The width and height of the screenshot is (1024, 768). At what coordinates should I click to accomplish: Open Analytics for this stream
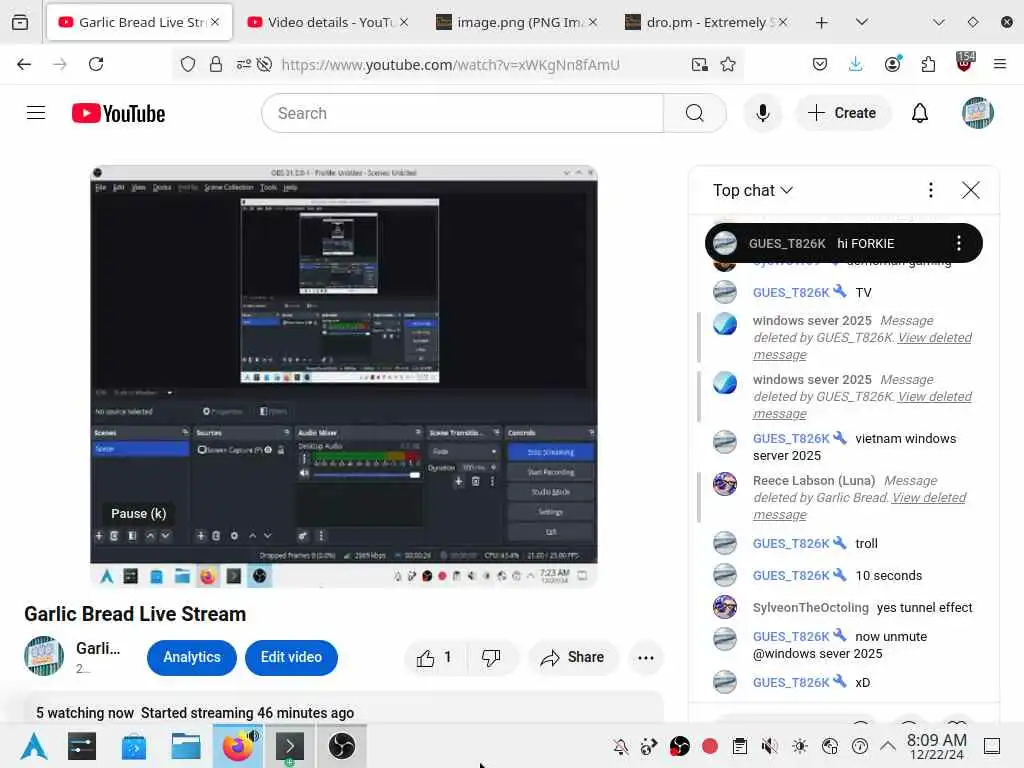191,657
